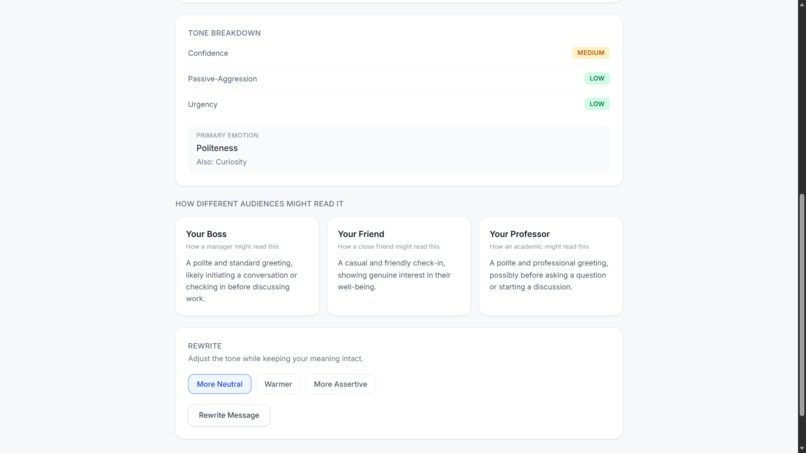
Task: Click the 'Also: Curiosity' text
Action: (x=222, y=162)
